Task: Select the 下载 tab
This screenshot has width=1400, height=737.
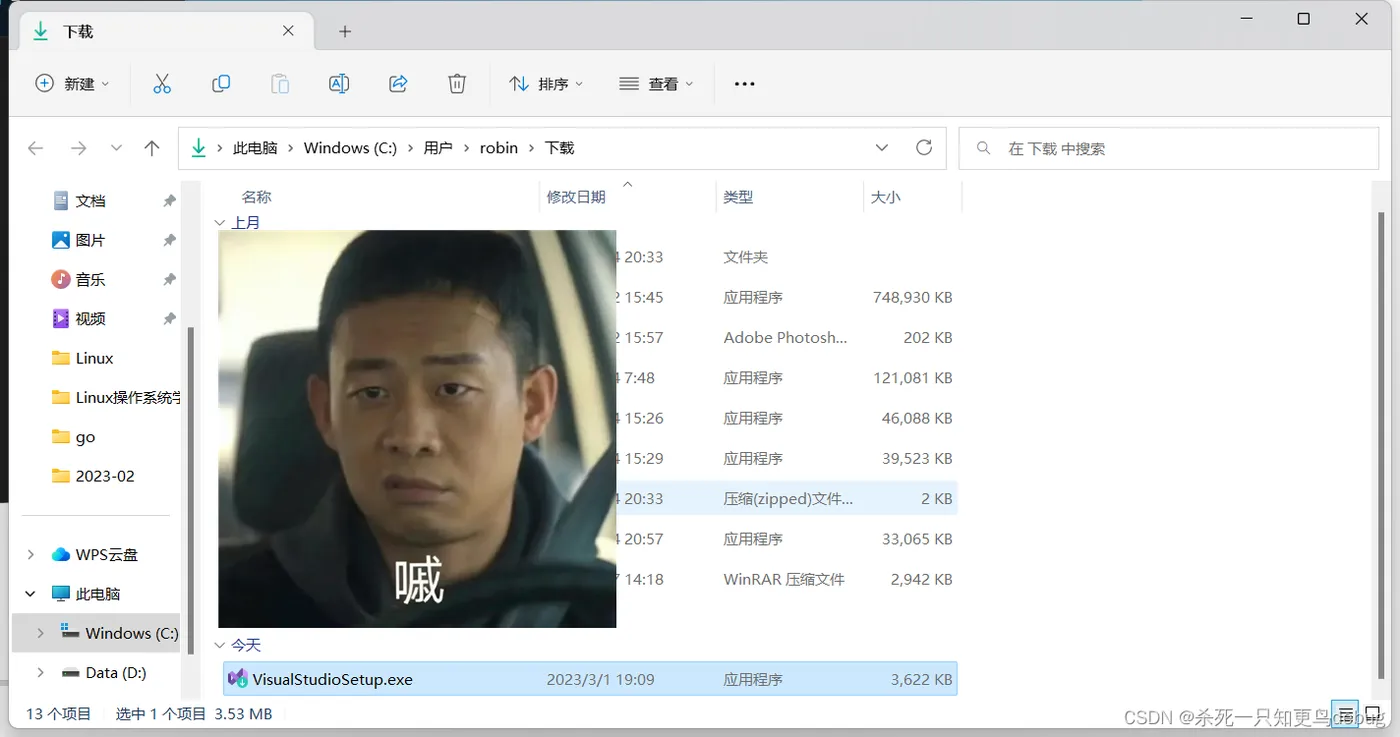Action: [165, 31]
